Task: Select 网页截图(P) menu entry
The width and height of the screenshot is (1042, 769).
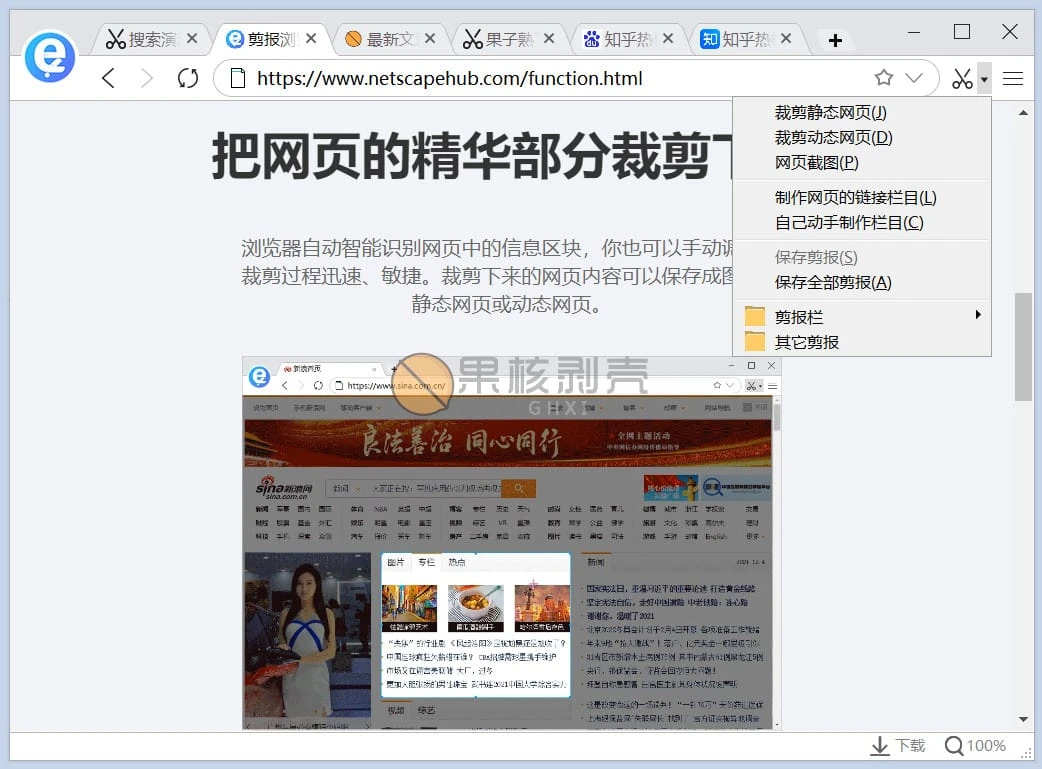Action: click(x=861, y=163)
